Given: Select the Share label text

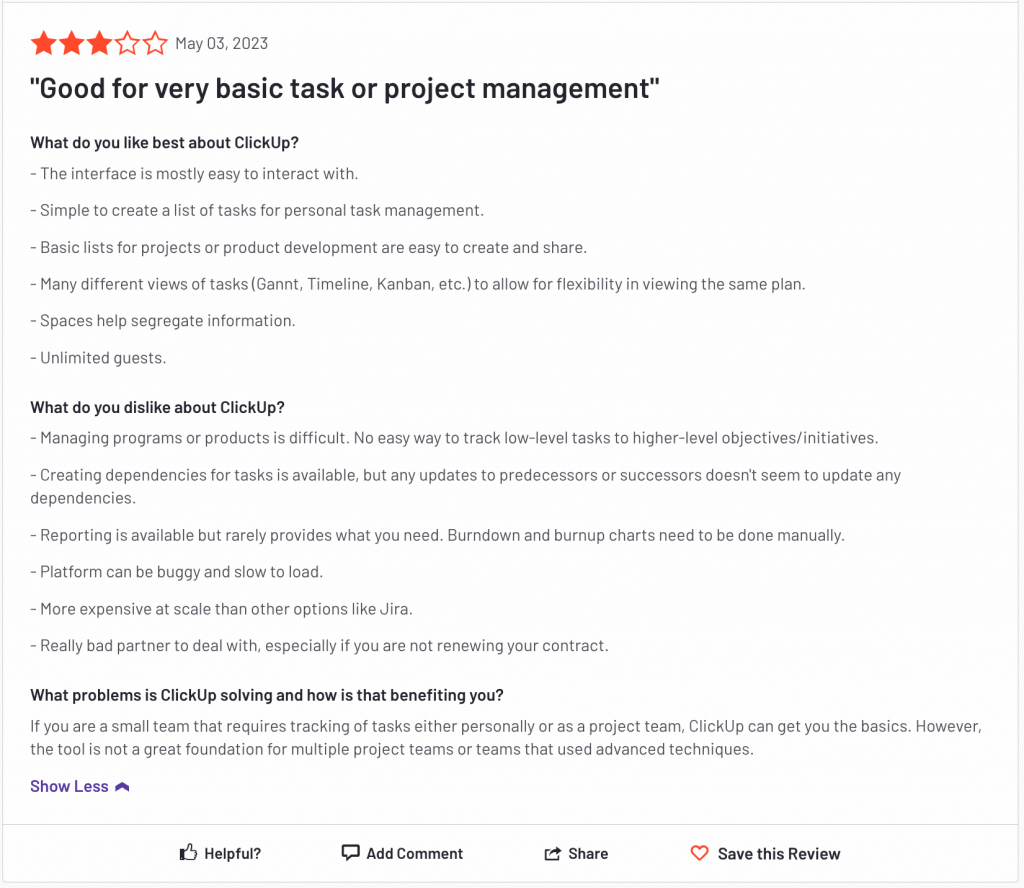Looking at the screenshot, I should click(x=588, y=853).
